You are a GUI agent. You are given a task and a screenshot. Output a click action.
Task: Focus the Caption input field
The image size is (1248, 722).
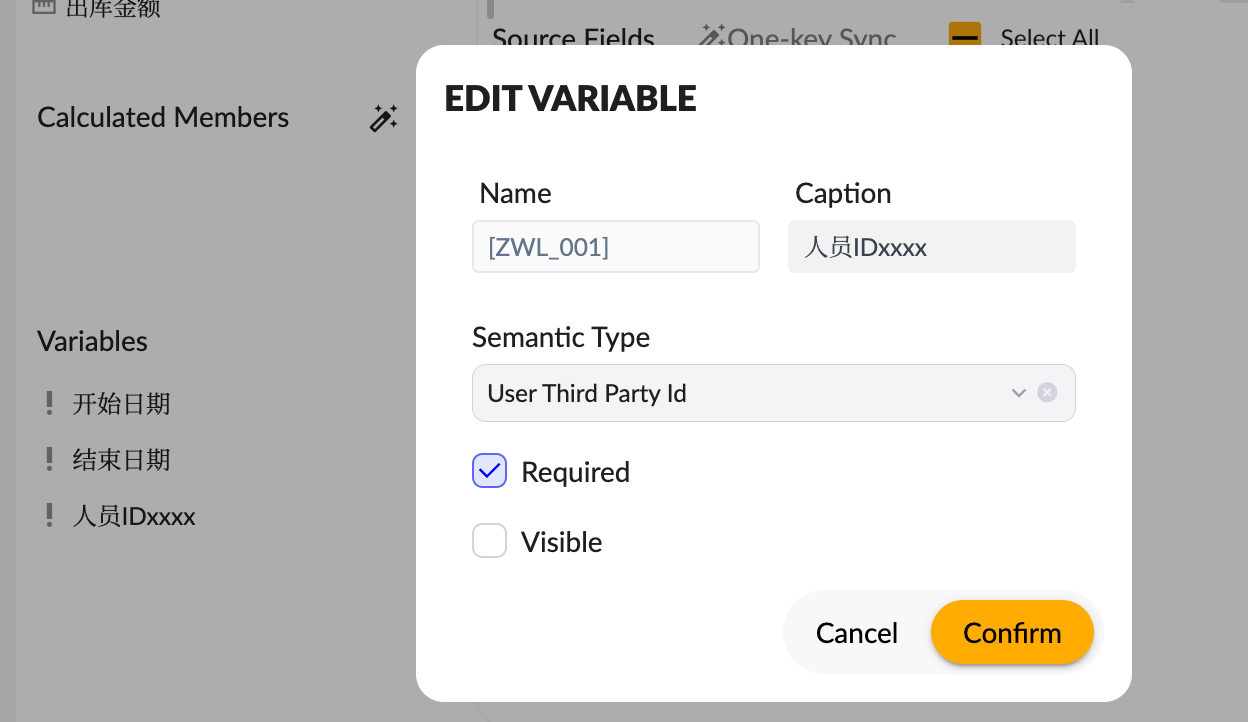[931, 247]
